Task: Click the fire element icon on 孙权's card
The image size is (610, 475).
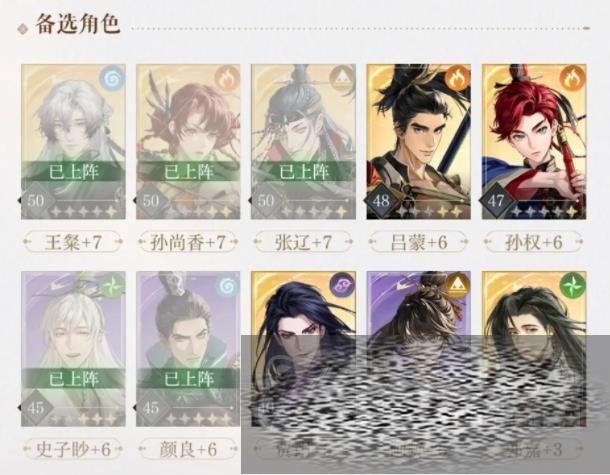Action: coord(572,79)
